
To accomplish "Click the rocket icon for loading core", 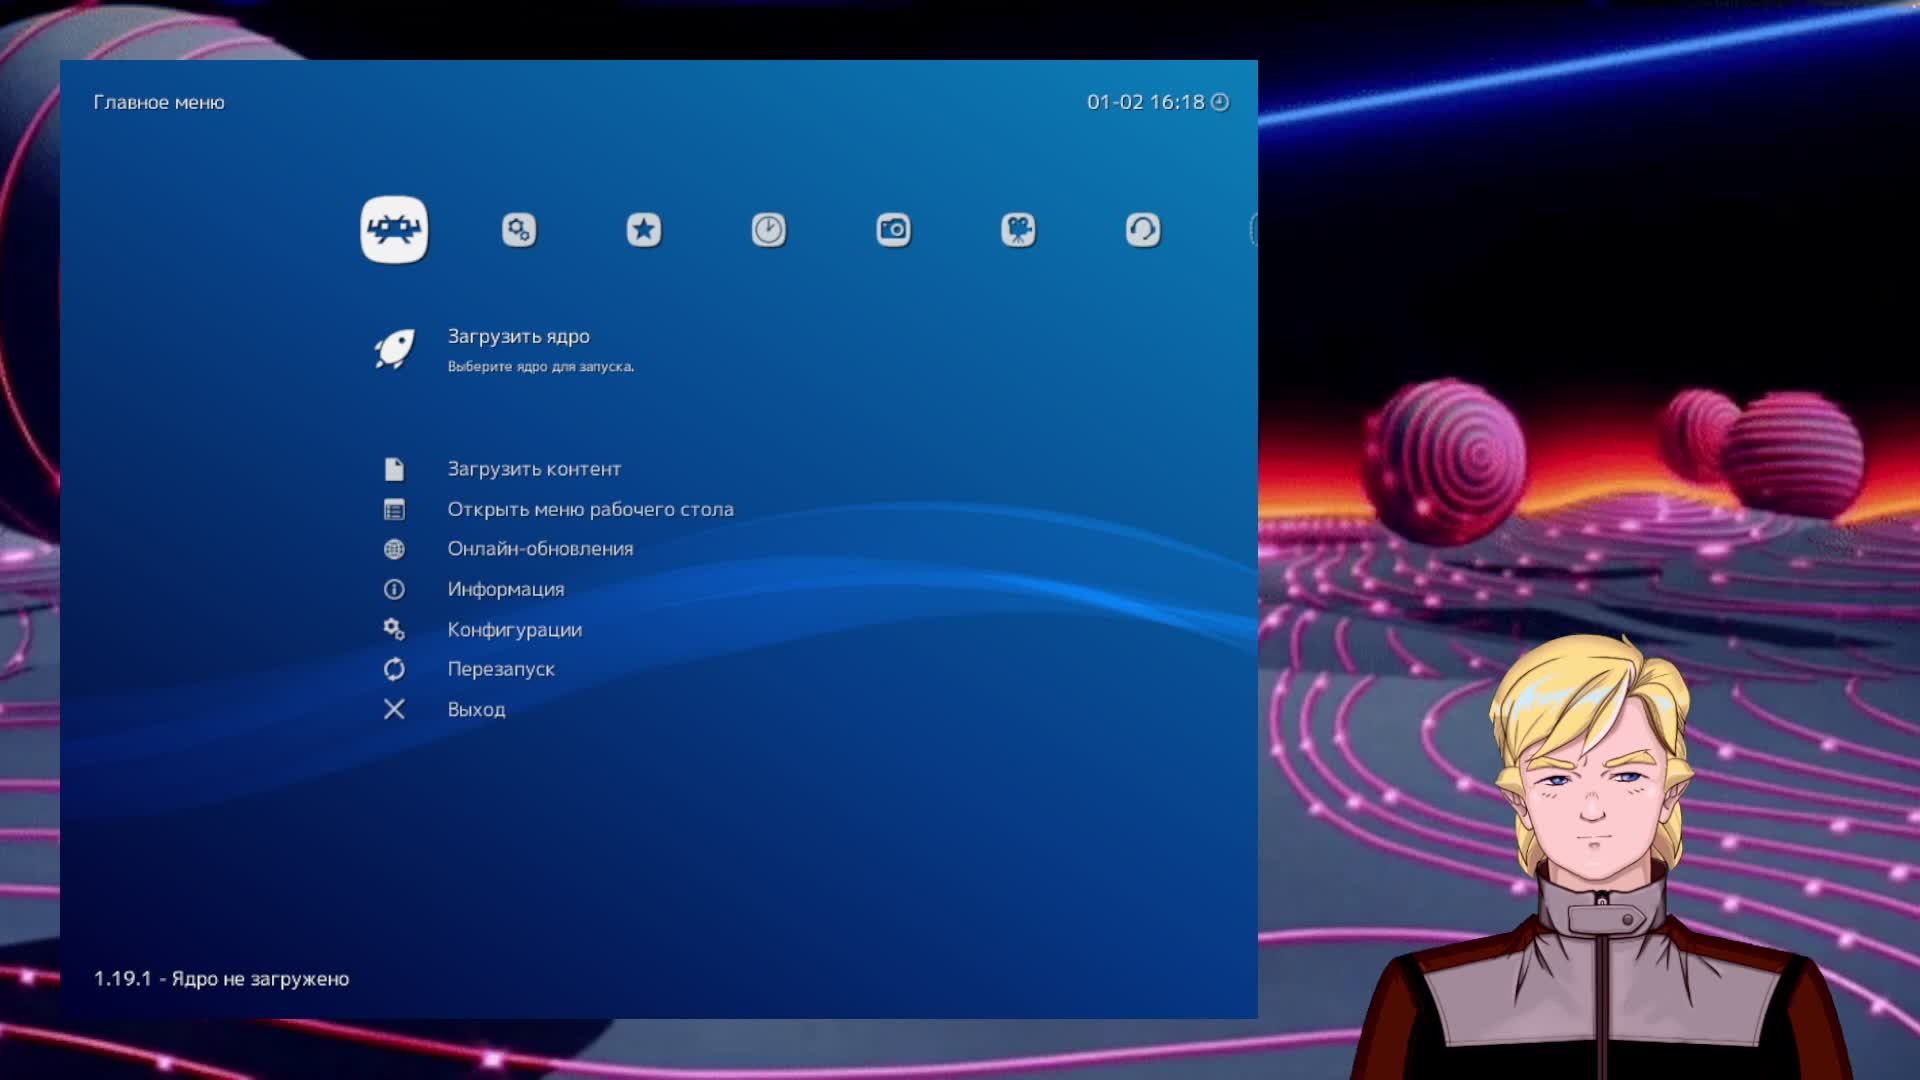I will pos(394,349).
